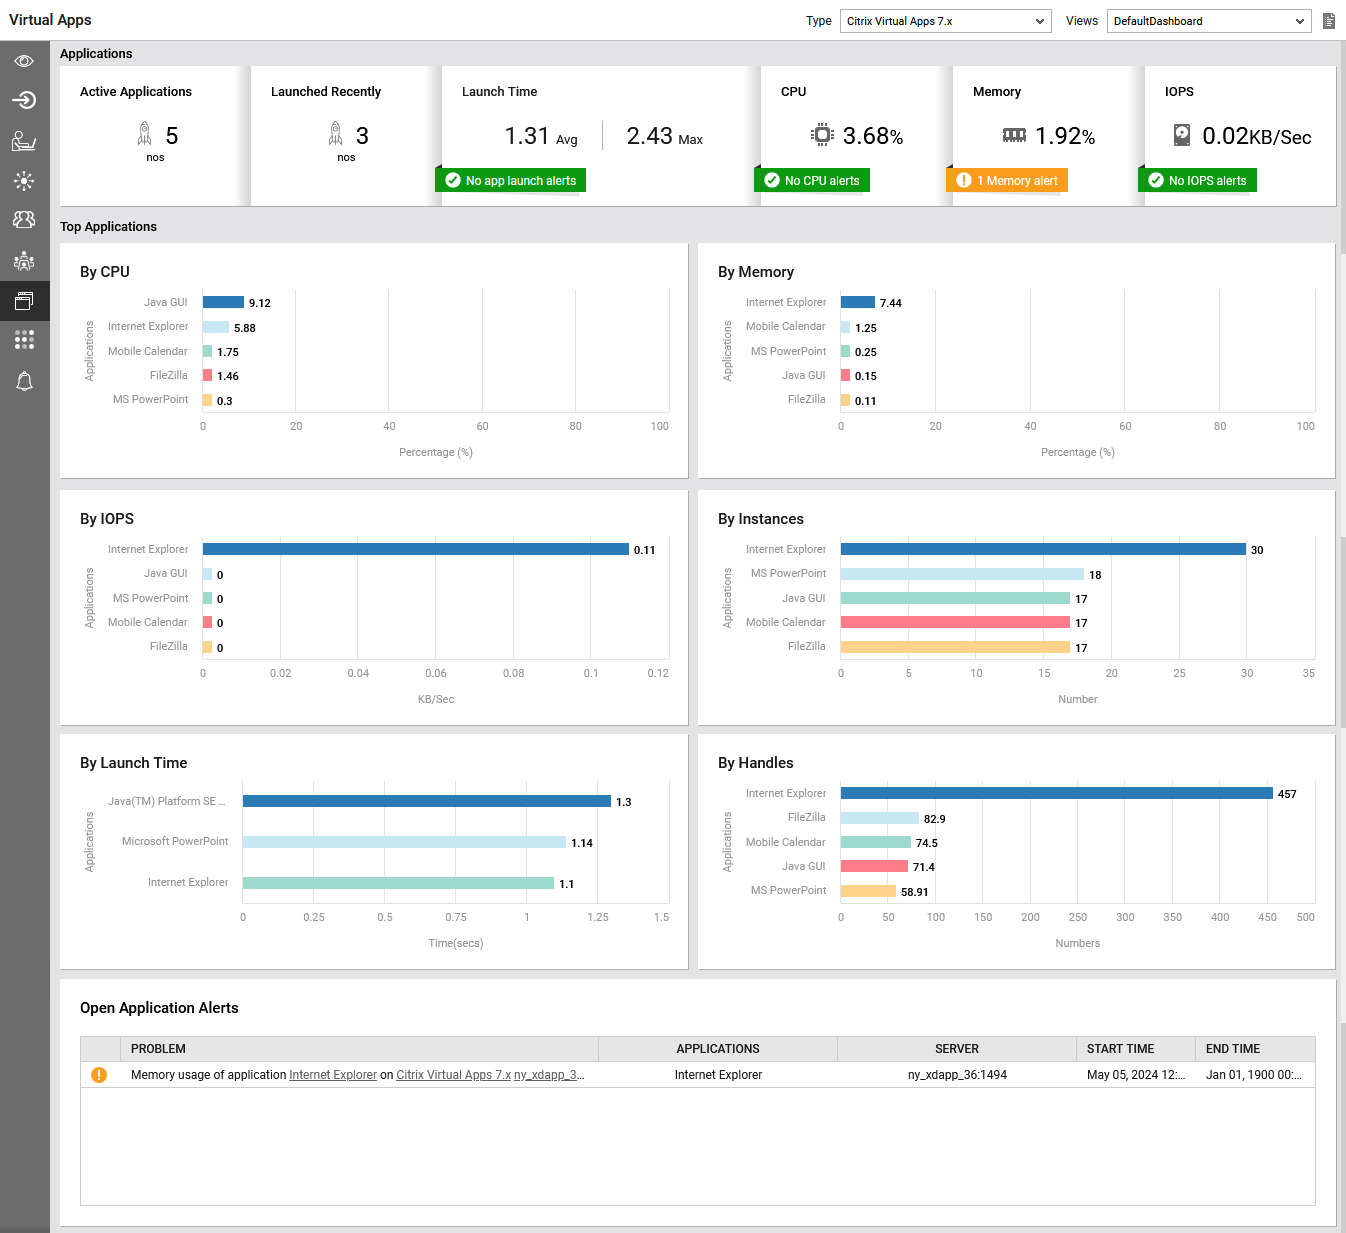Click the Java GUI bar in By CPU chart

pyautogui.click(x=223, y=302)
